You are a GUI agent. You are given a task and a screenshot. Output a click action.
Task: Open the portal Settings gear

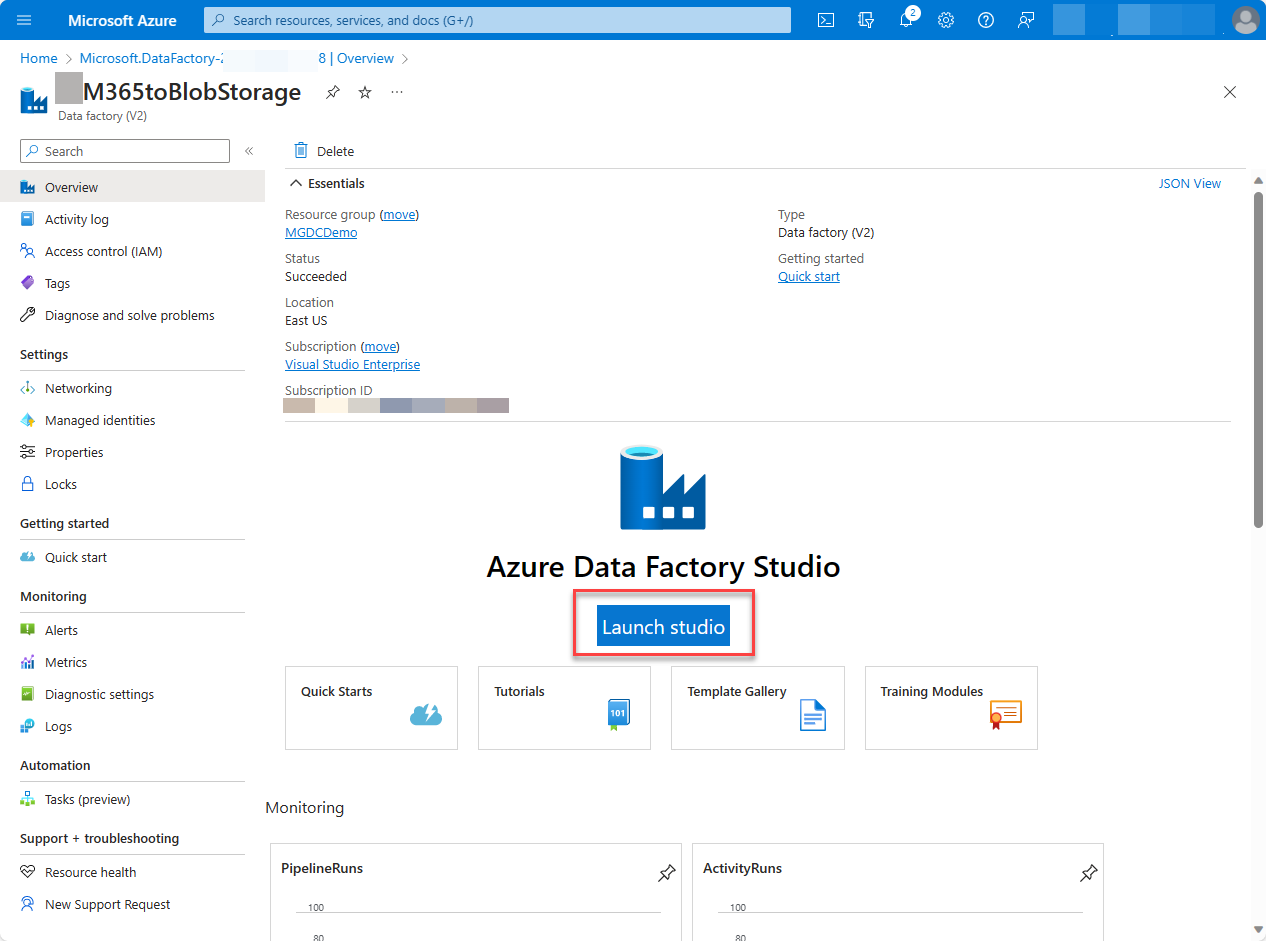point(945,19)
